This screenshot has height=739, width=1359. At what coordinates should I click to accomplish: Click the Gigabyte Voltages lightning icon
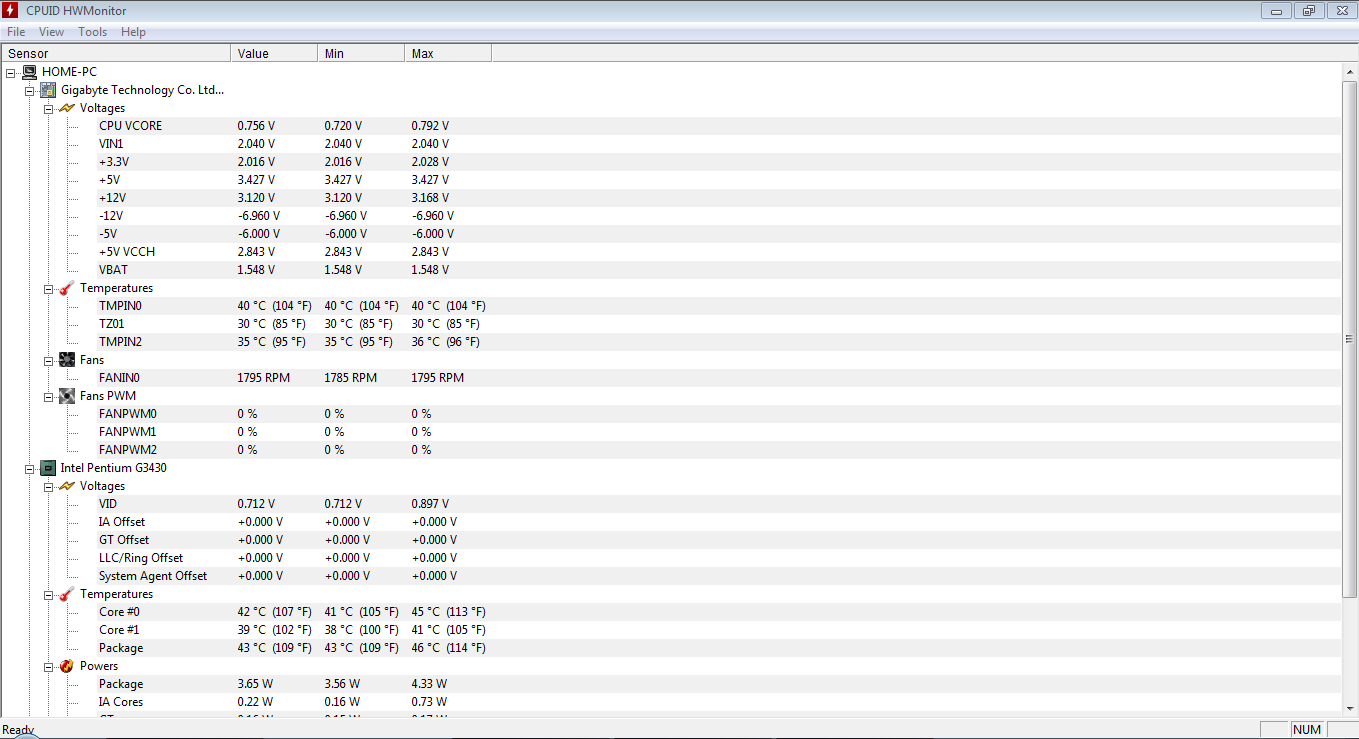point(66,108)
